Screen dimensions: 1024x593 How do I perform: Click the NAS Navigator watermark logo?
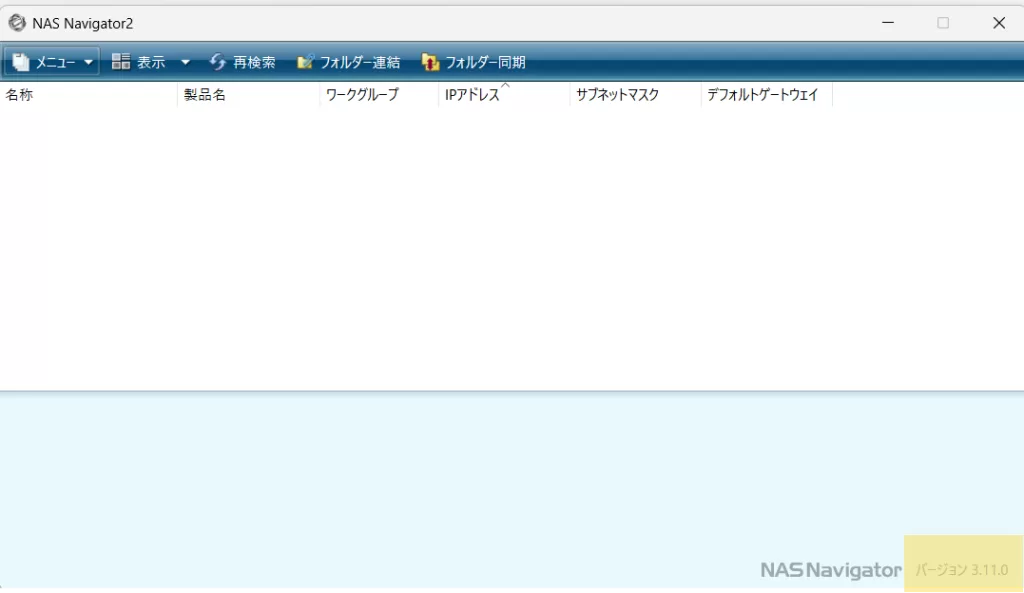pyautogui.click(x=833, y=569)
